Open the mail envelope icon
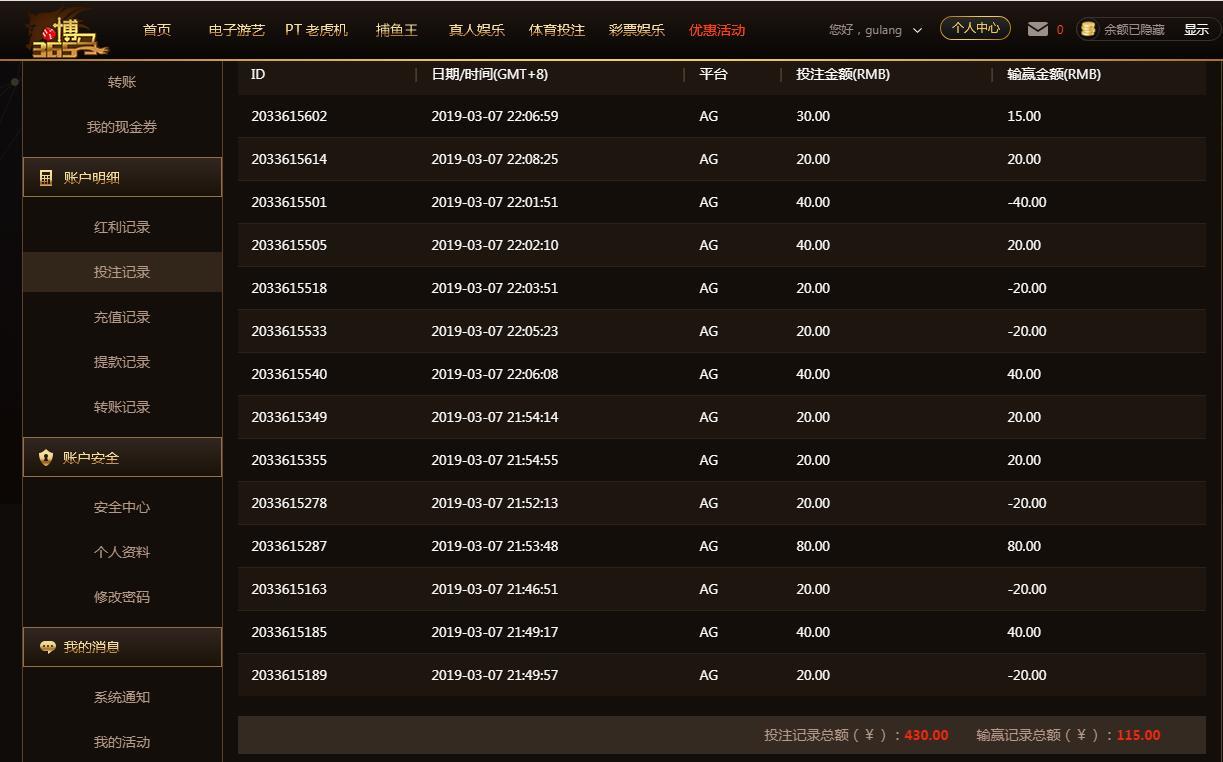1223x762 pixels. pyautogui.click(x=1038, y=29)
